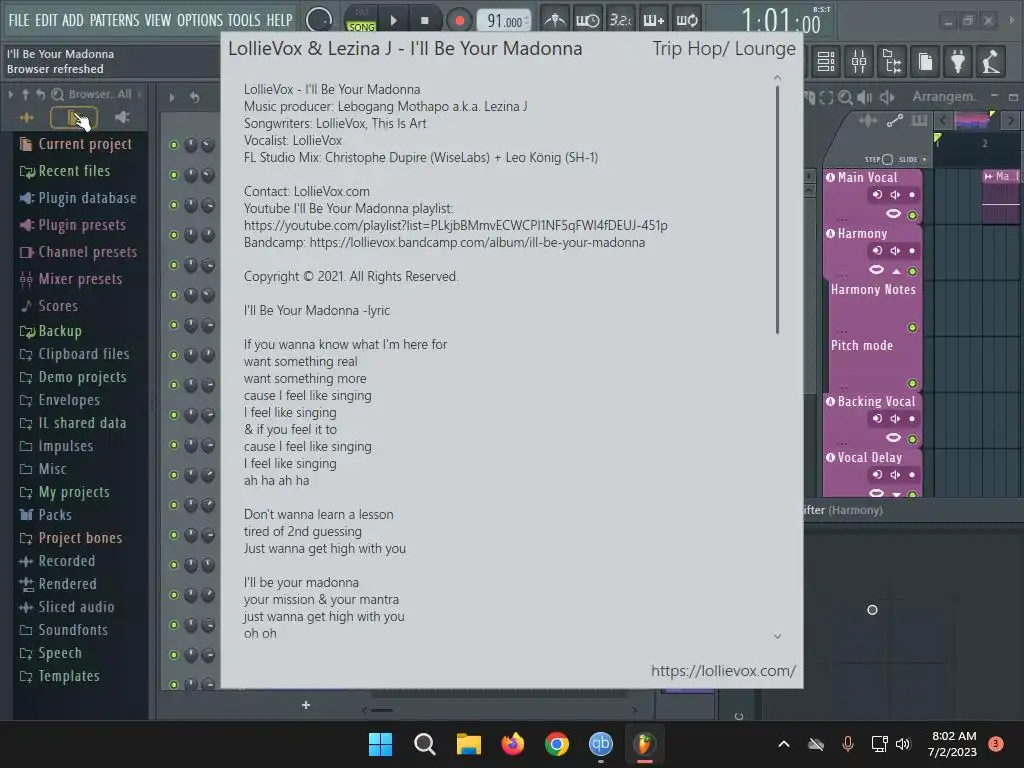Stop playback in the transport bar
Viewport: 1024px width, 768px height.
click(424, 20)
